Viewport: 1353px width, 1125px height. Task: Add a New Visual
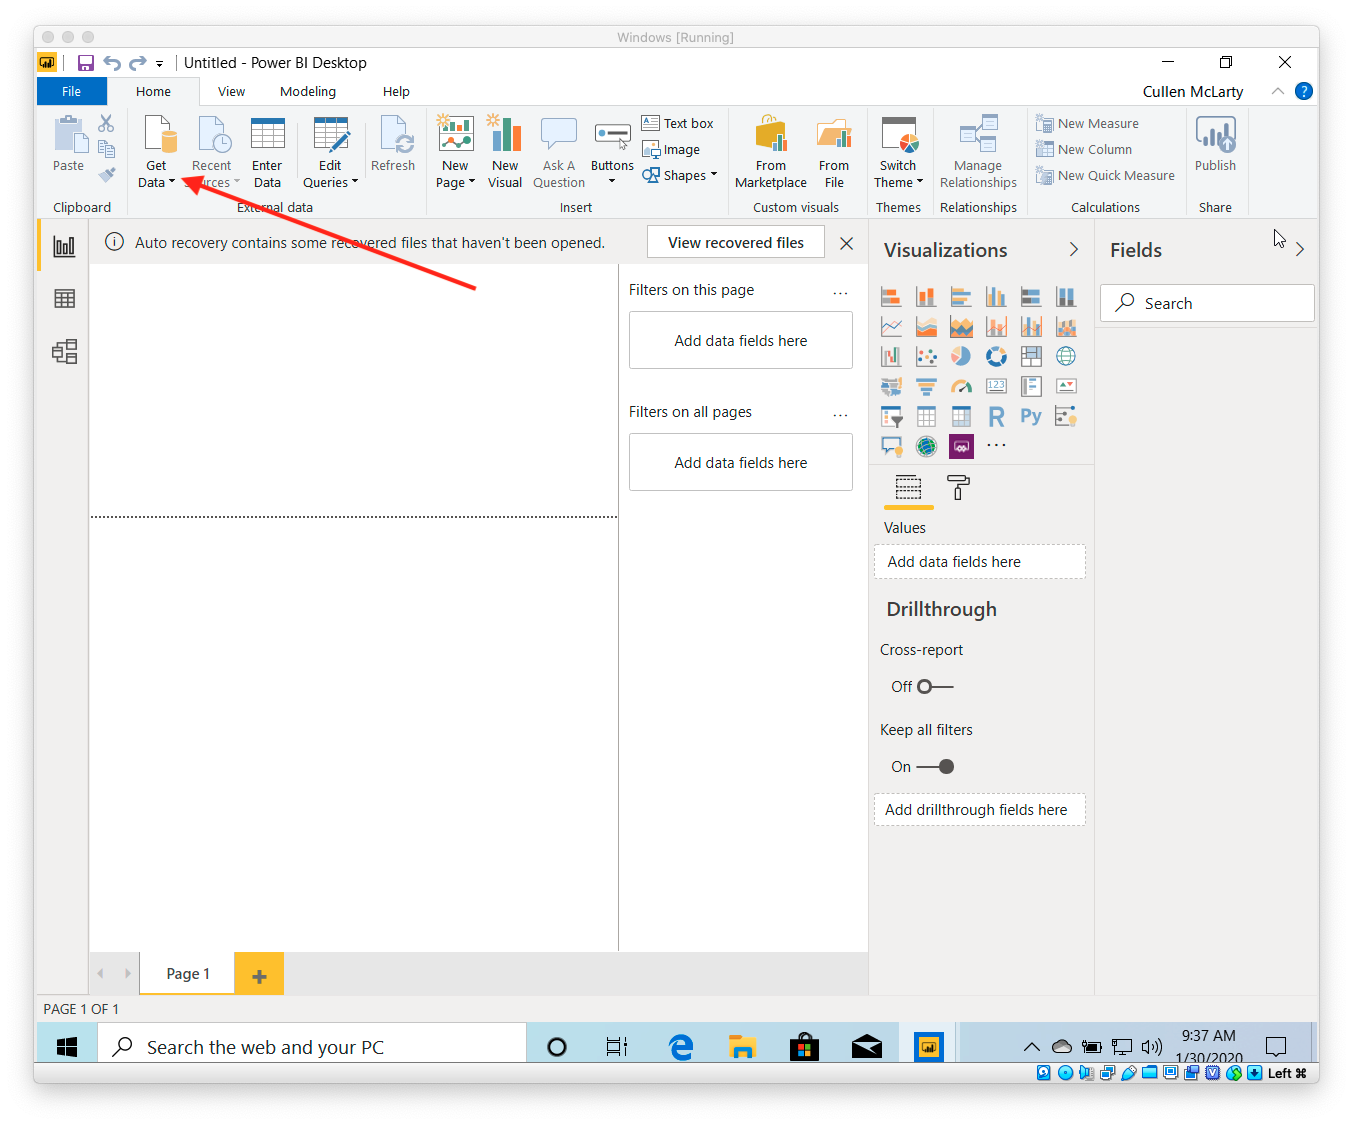505,152
